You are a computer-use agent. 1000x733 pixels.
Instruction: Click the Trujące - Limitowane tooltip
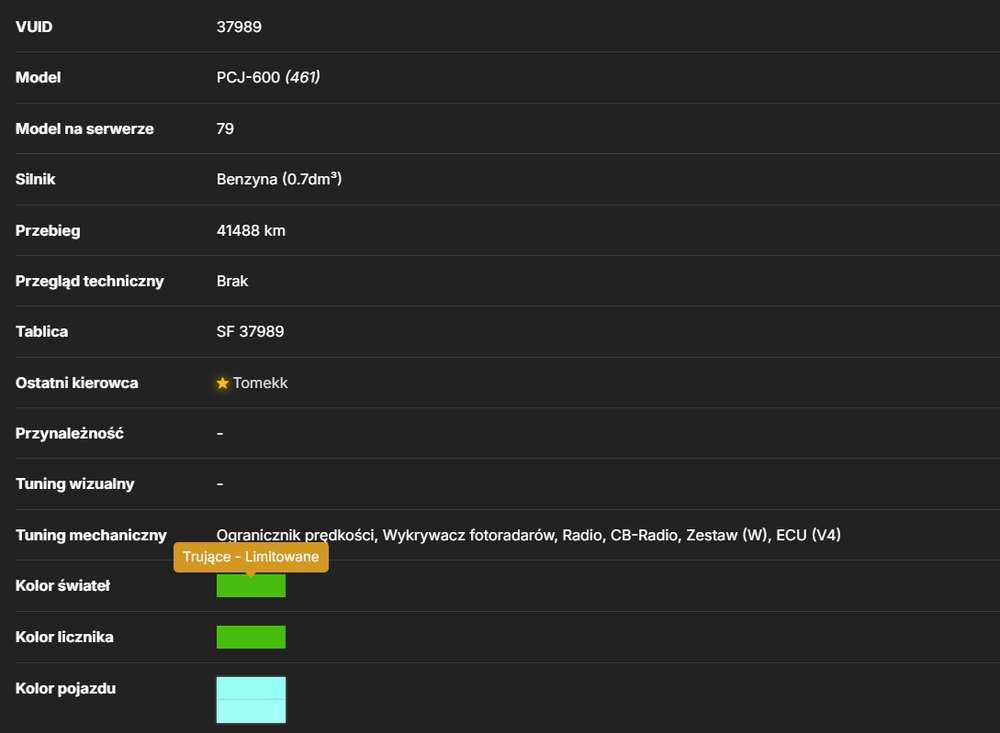tap(251, 557)
